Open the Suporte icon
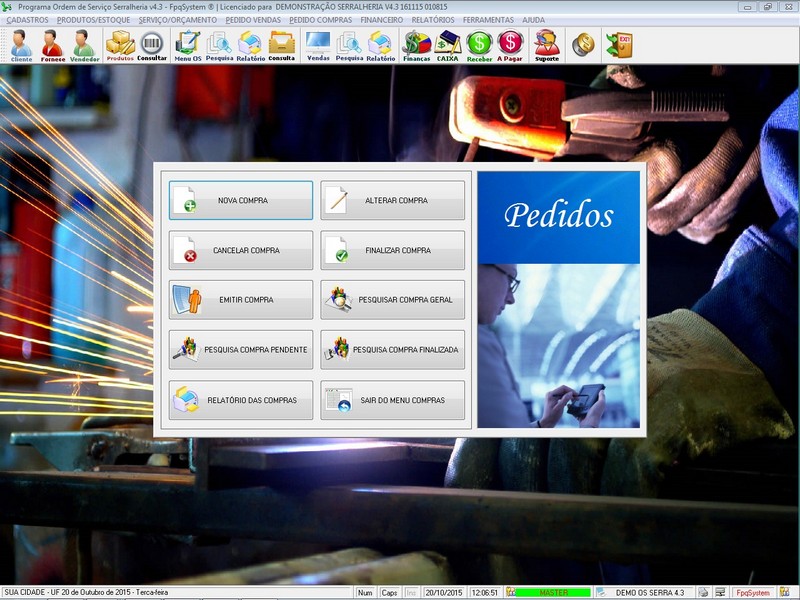Screen dimensions: 800x600 pos(547,45)
